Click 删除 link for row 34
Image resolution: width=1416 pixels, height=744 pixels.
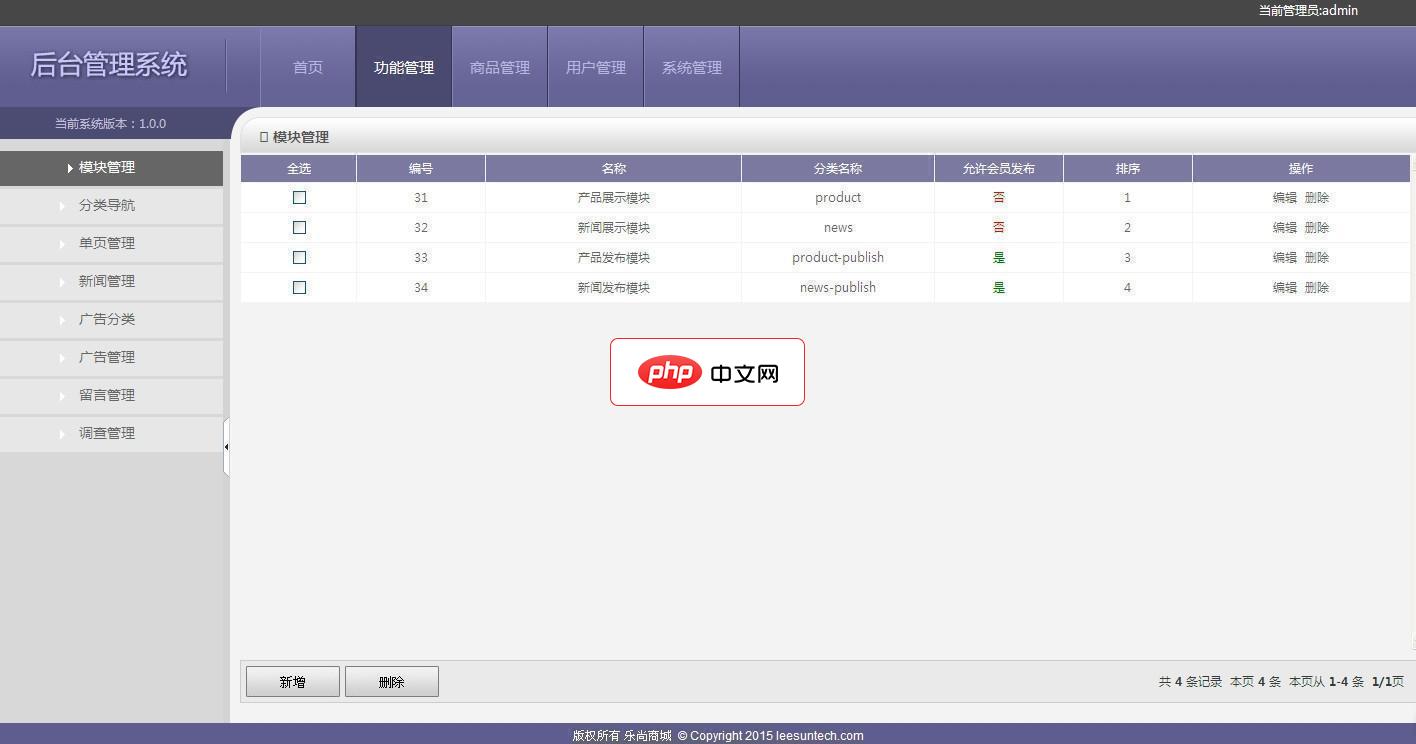[1317, 288]
